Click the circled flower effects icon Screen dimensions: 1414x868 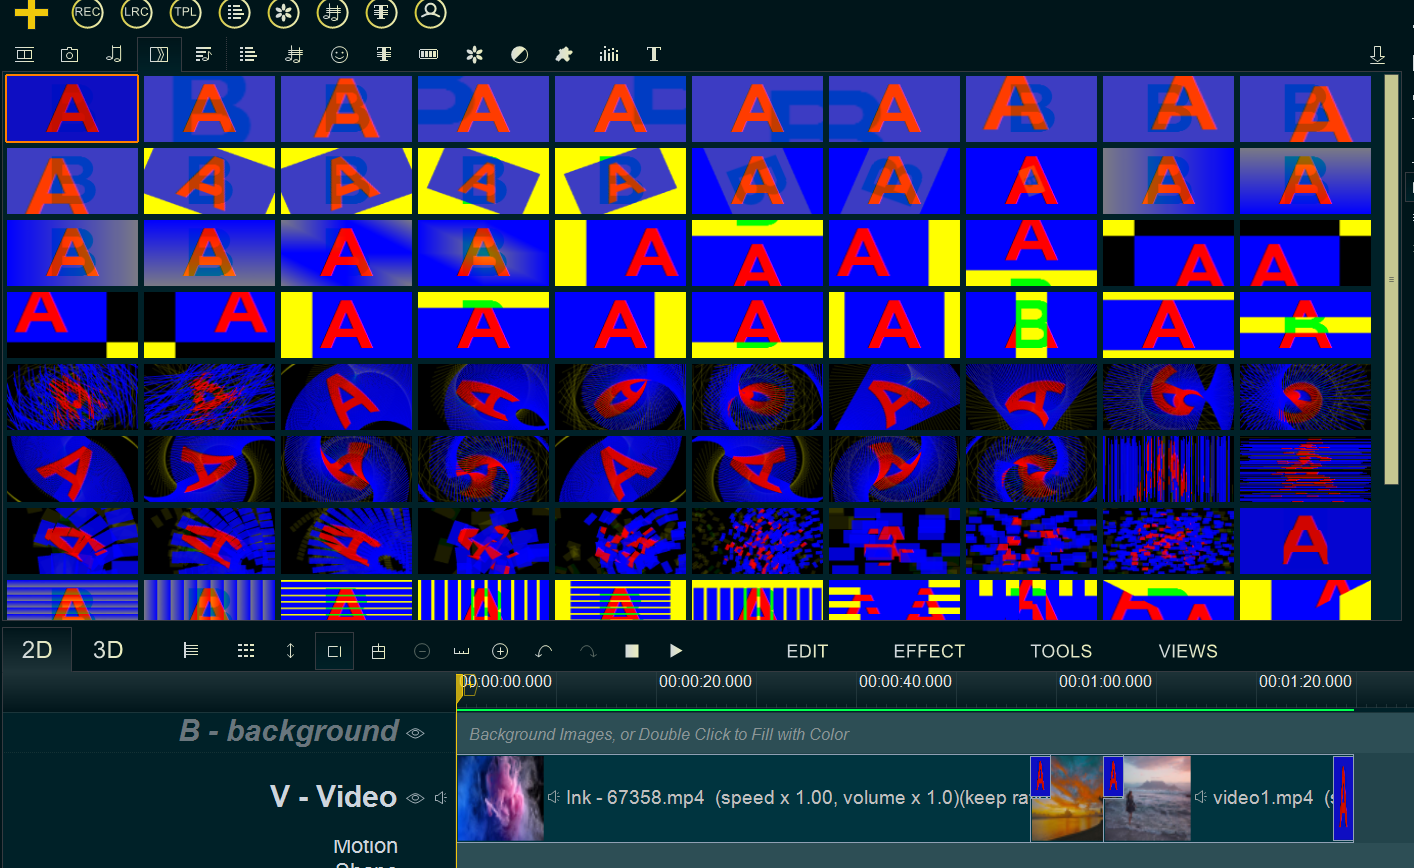(x=284, y=13)
